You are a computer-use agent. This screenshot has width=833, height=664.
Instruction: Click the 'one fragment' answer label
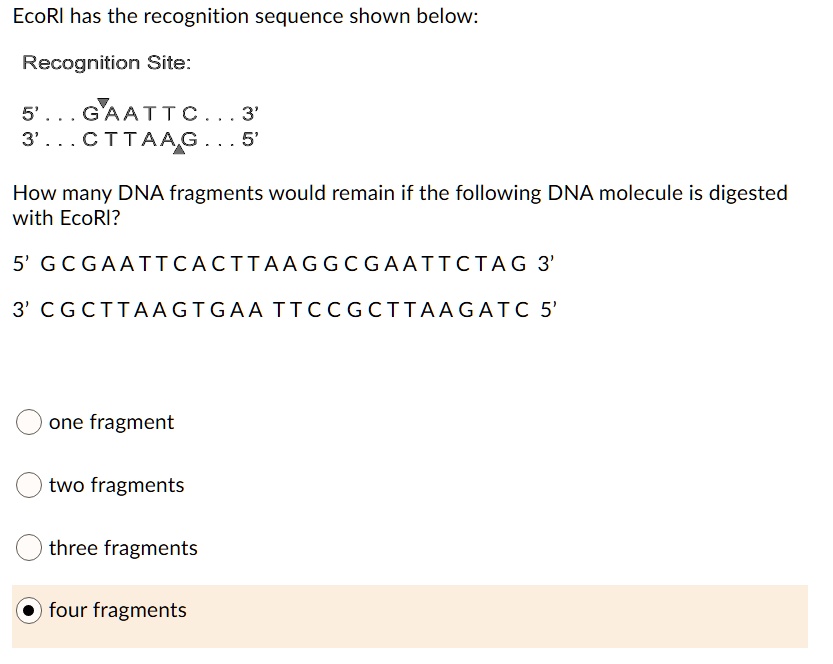click(112, 422)
